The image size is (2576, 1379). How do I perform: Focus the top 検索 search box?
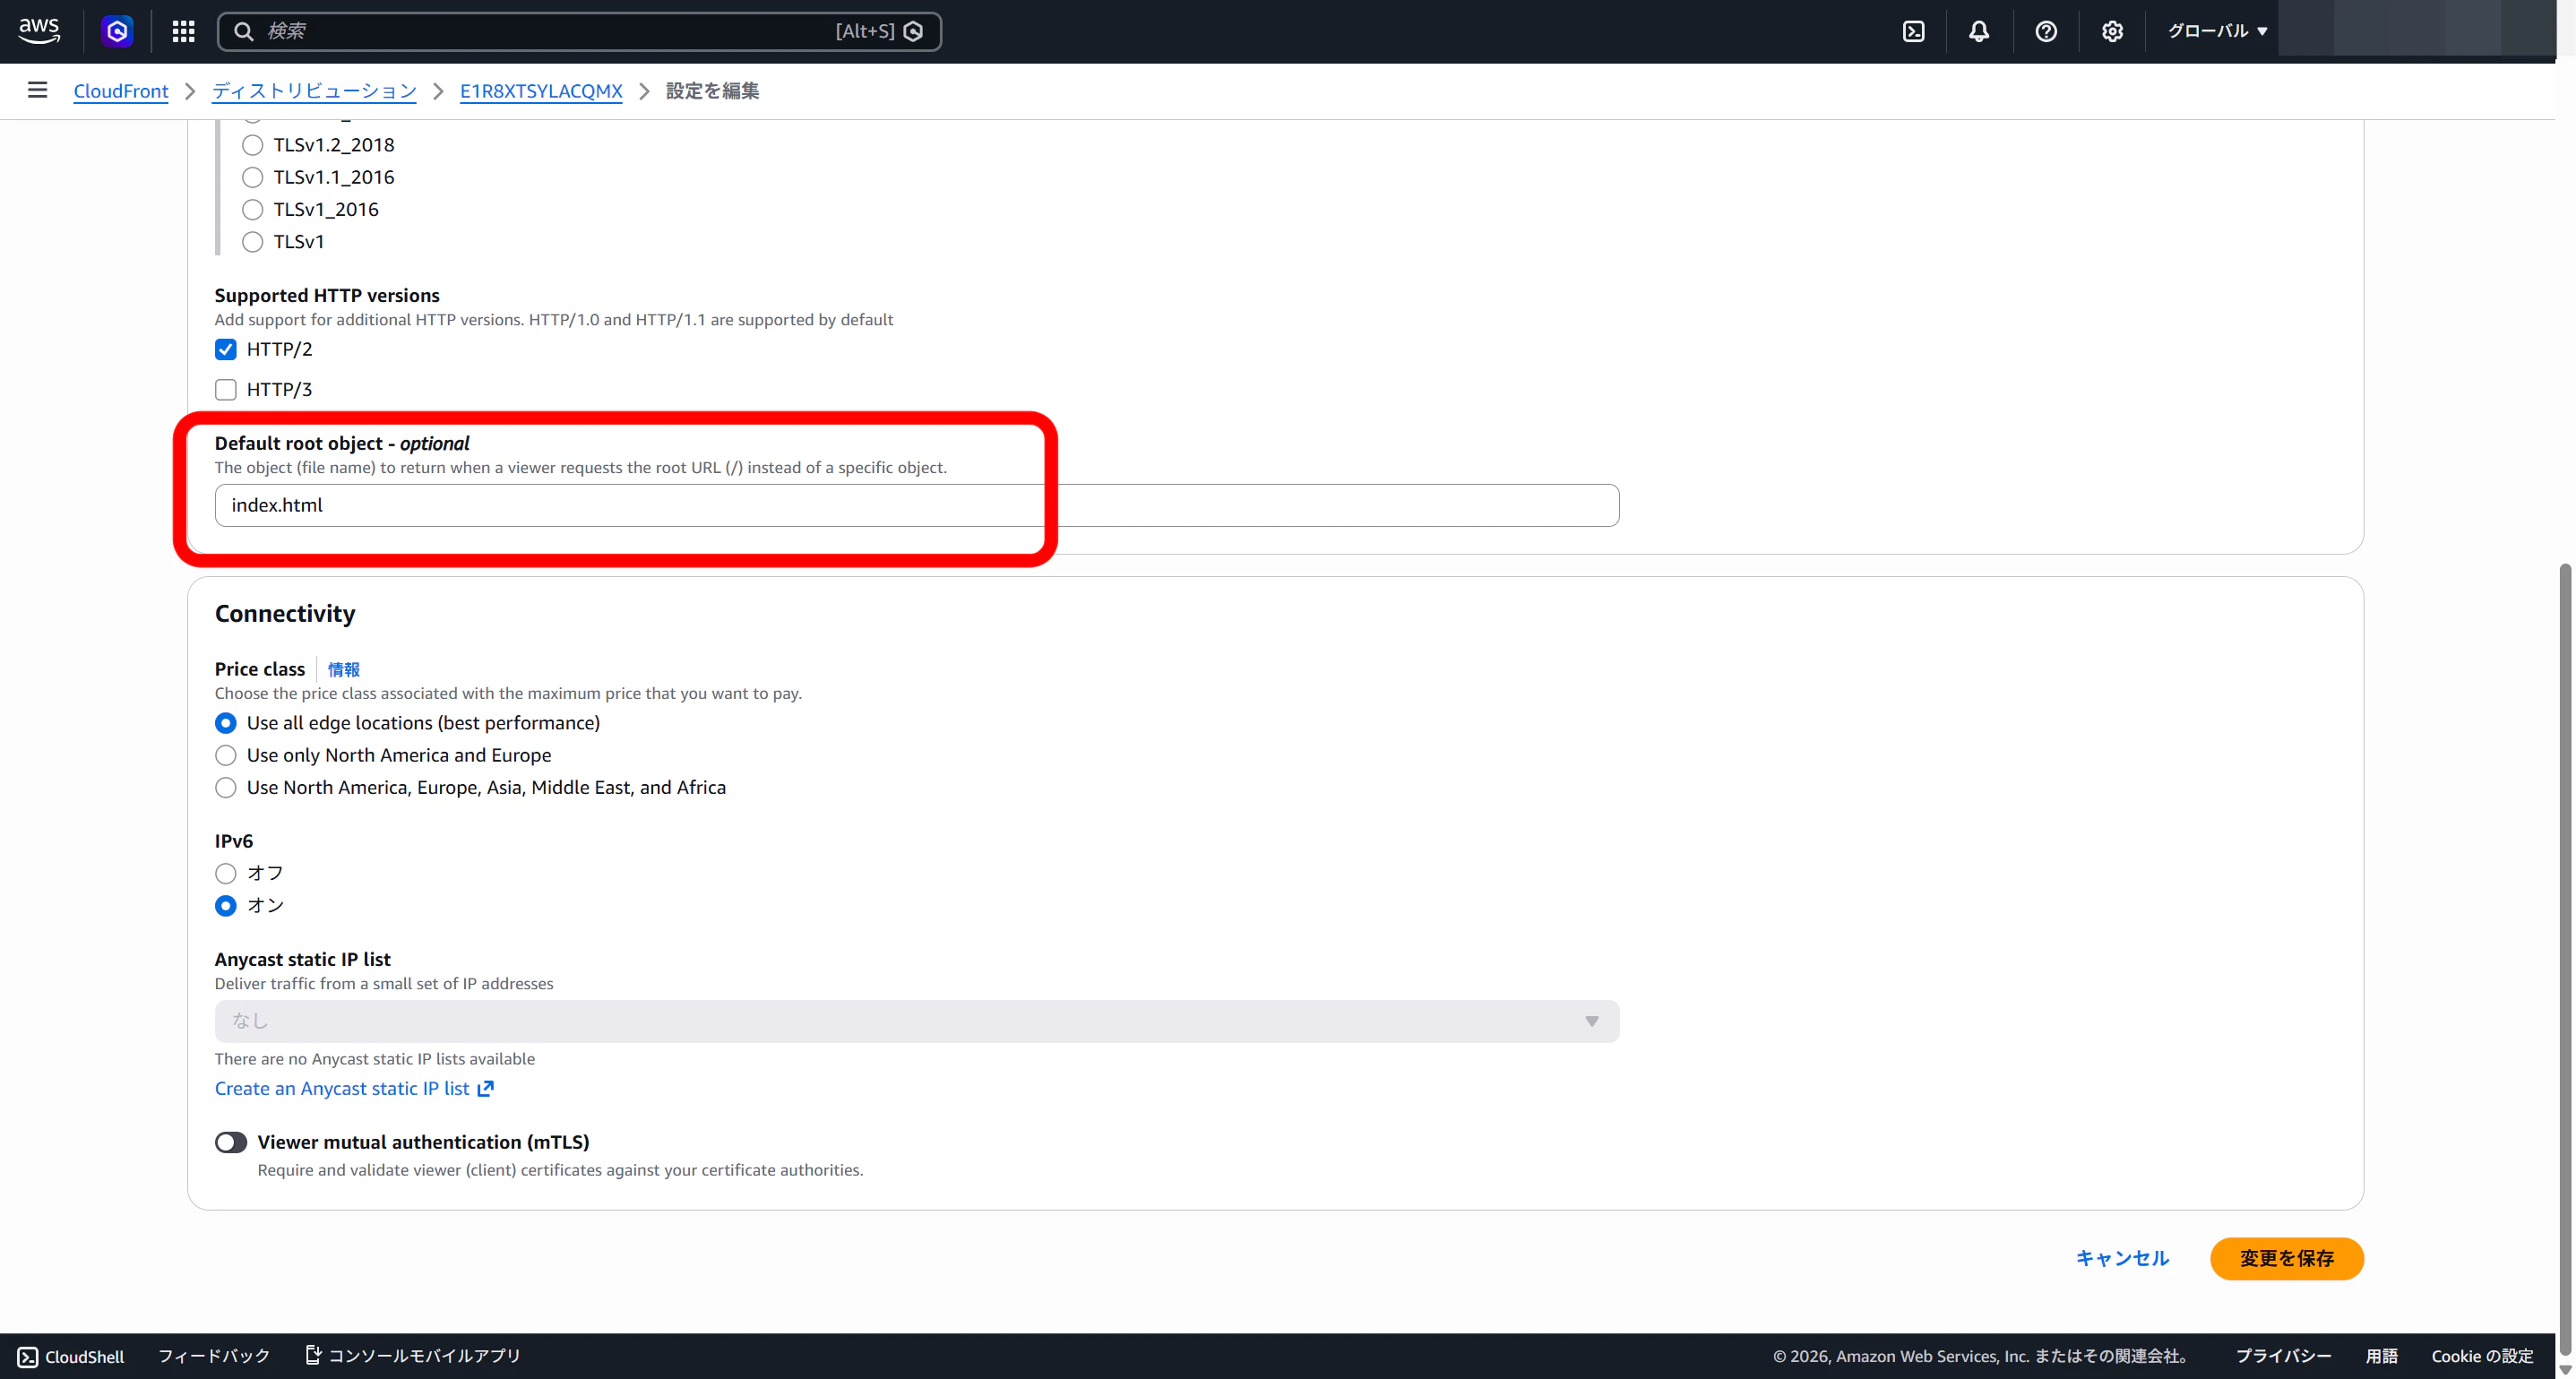(580, 31)
